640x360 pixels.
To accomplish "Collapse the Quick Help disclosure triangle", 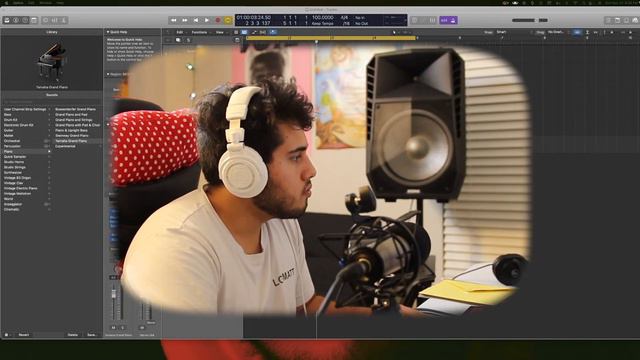I will click(x=108, y=32).
